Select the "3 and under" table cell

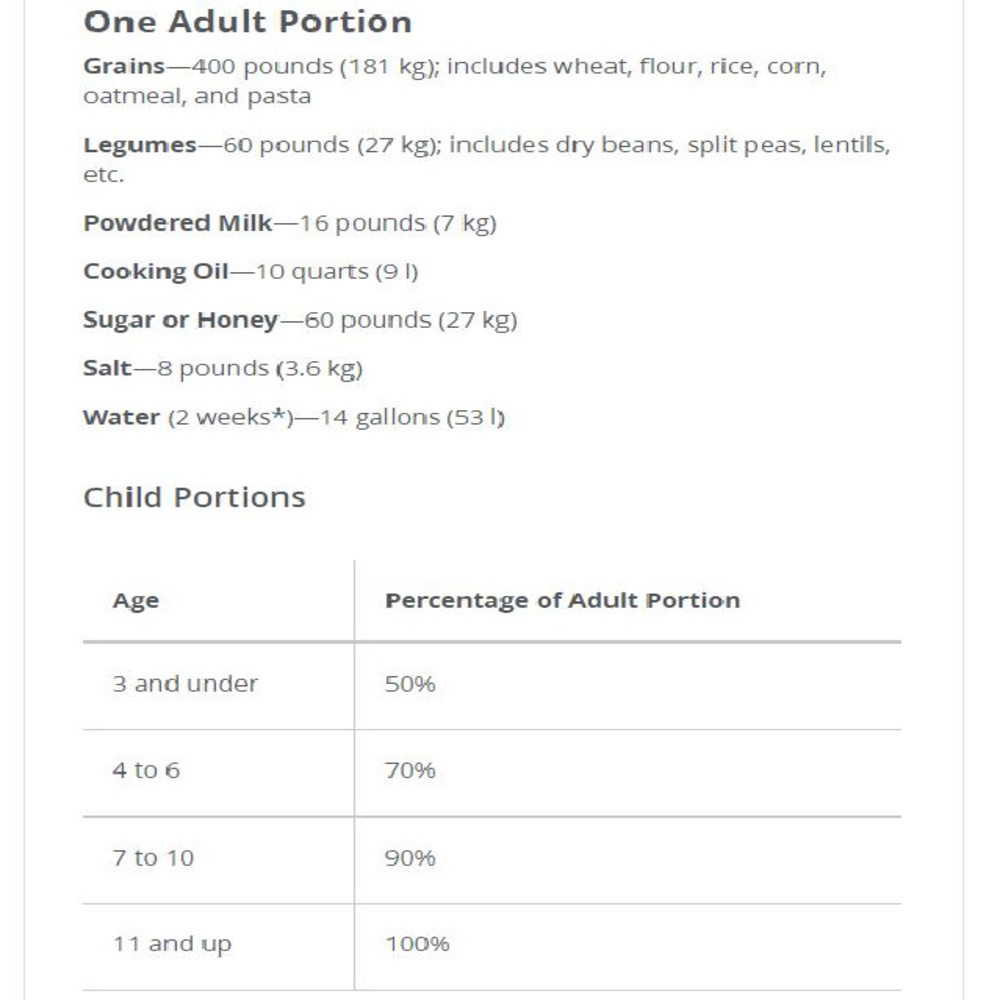(185, 684)
